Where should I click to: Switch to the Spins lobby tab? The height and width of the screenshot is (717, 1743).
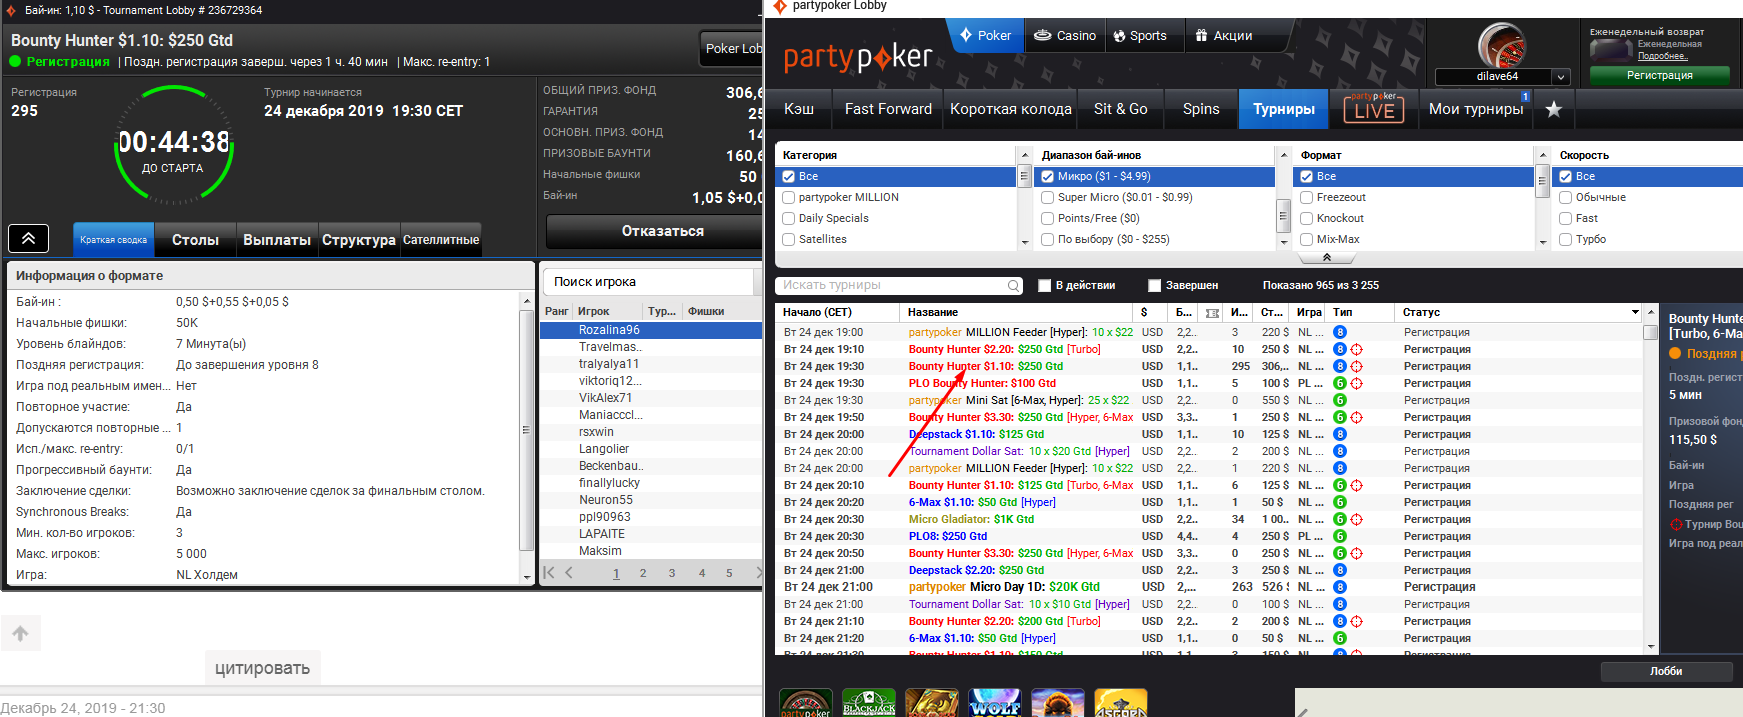(1201, 109)
